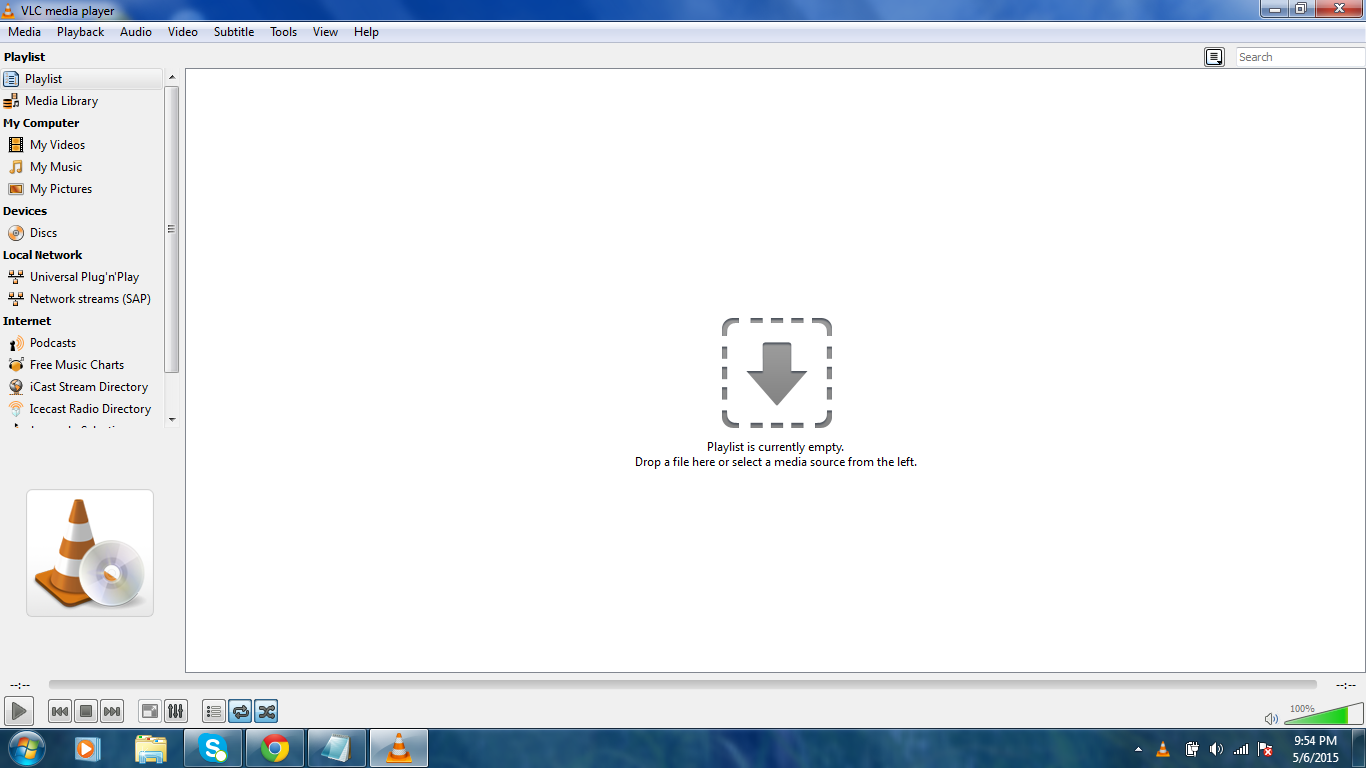Switch to the notepad-like app in taskbar
Image resolution: width=1366 pixels, height=768 pixels.
pos(337,748)
